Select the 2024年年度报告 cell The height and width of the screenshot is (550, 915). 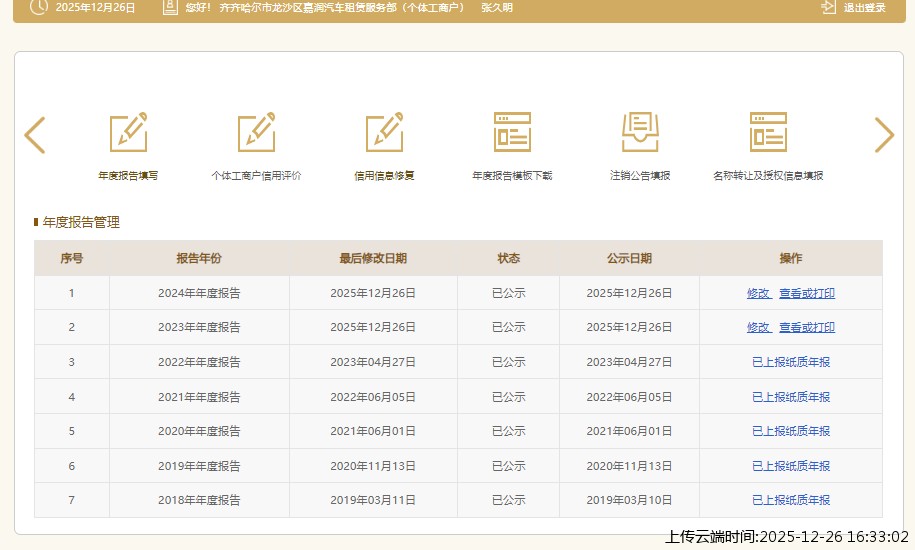[199, 293]
